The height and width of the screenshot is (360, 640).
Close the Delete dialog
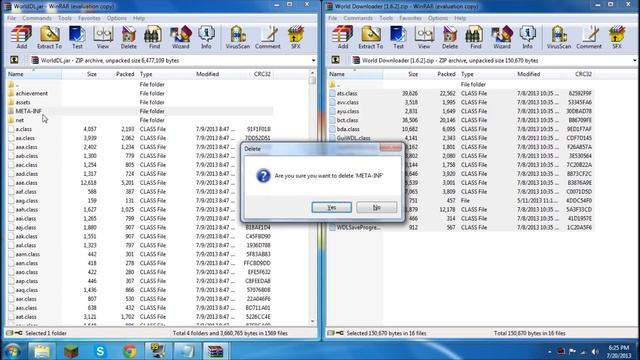391,148
